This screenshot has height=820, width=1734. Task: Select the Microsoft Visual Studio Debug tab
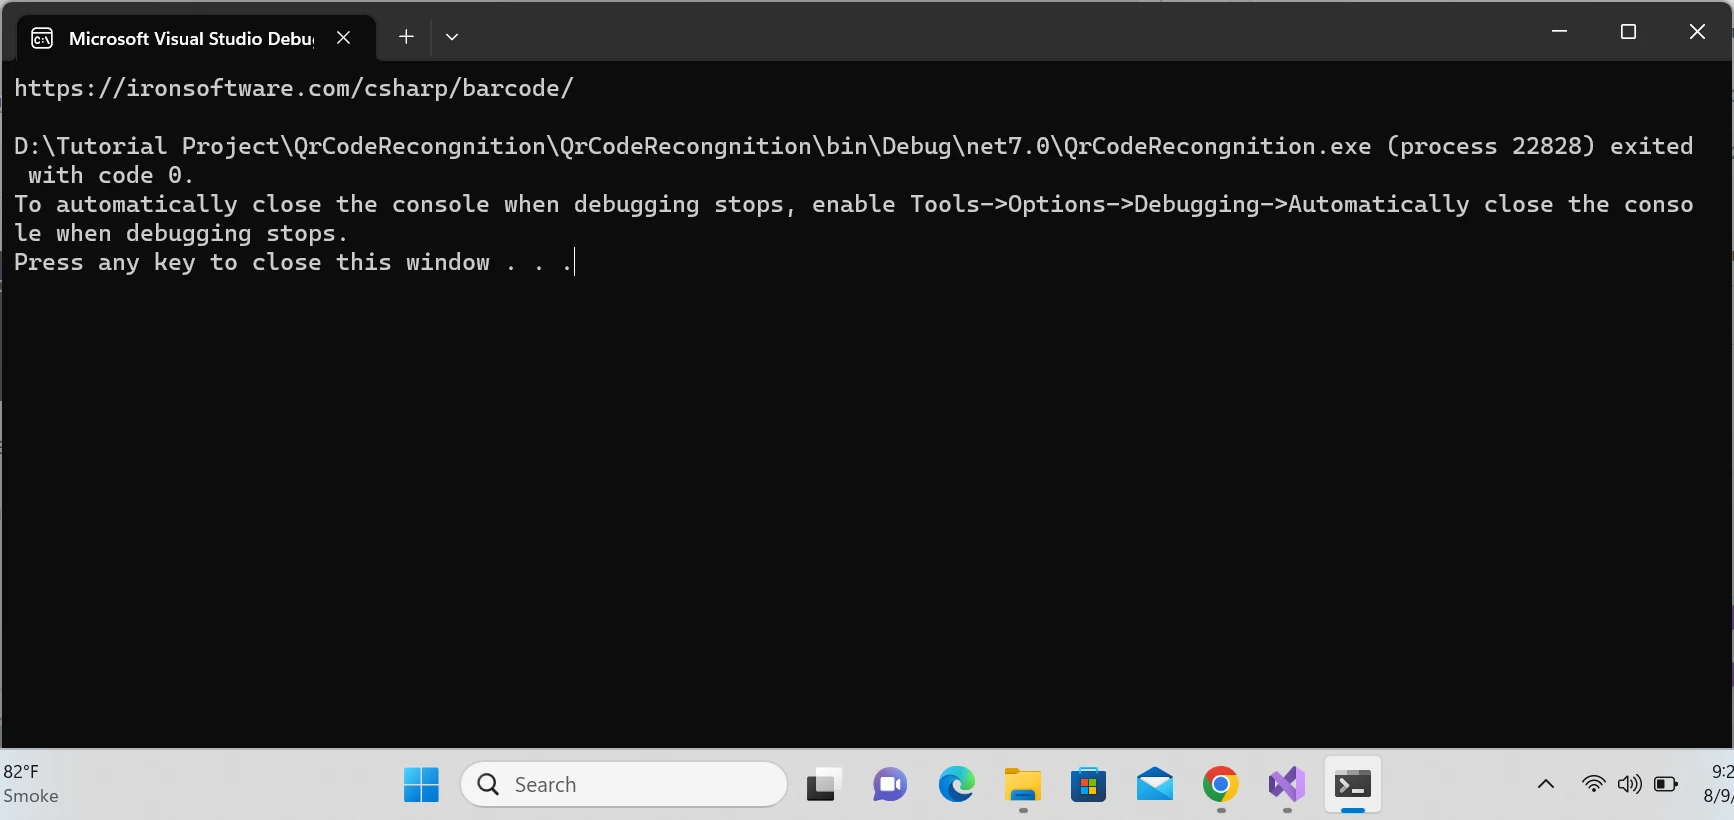tap(190, 38)
